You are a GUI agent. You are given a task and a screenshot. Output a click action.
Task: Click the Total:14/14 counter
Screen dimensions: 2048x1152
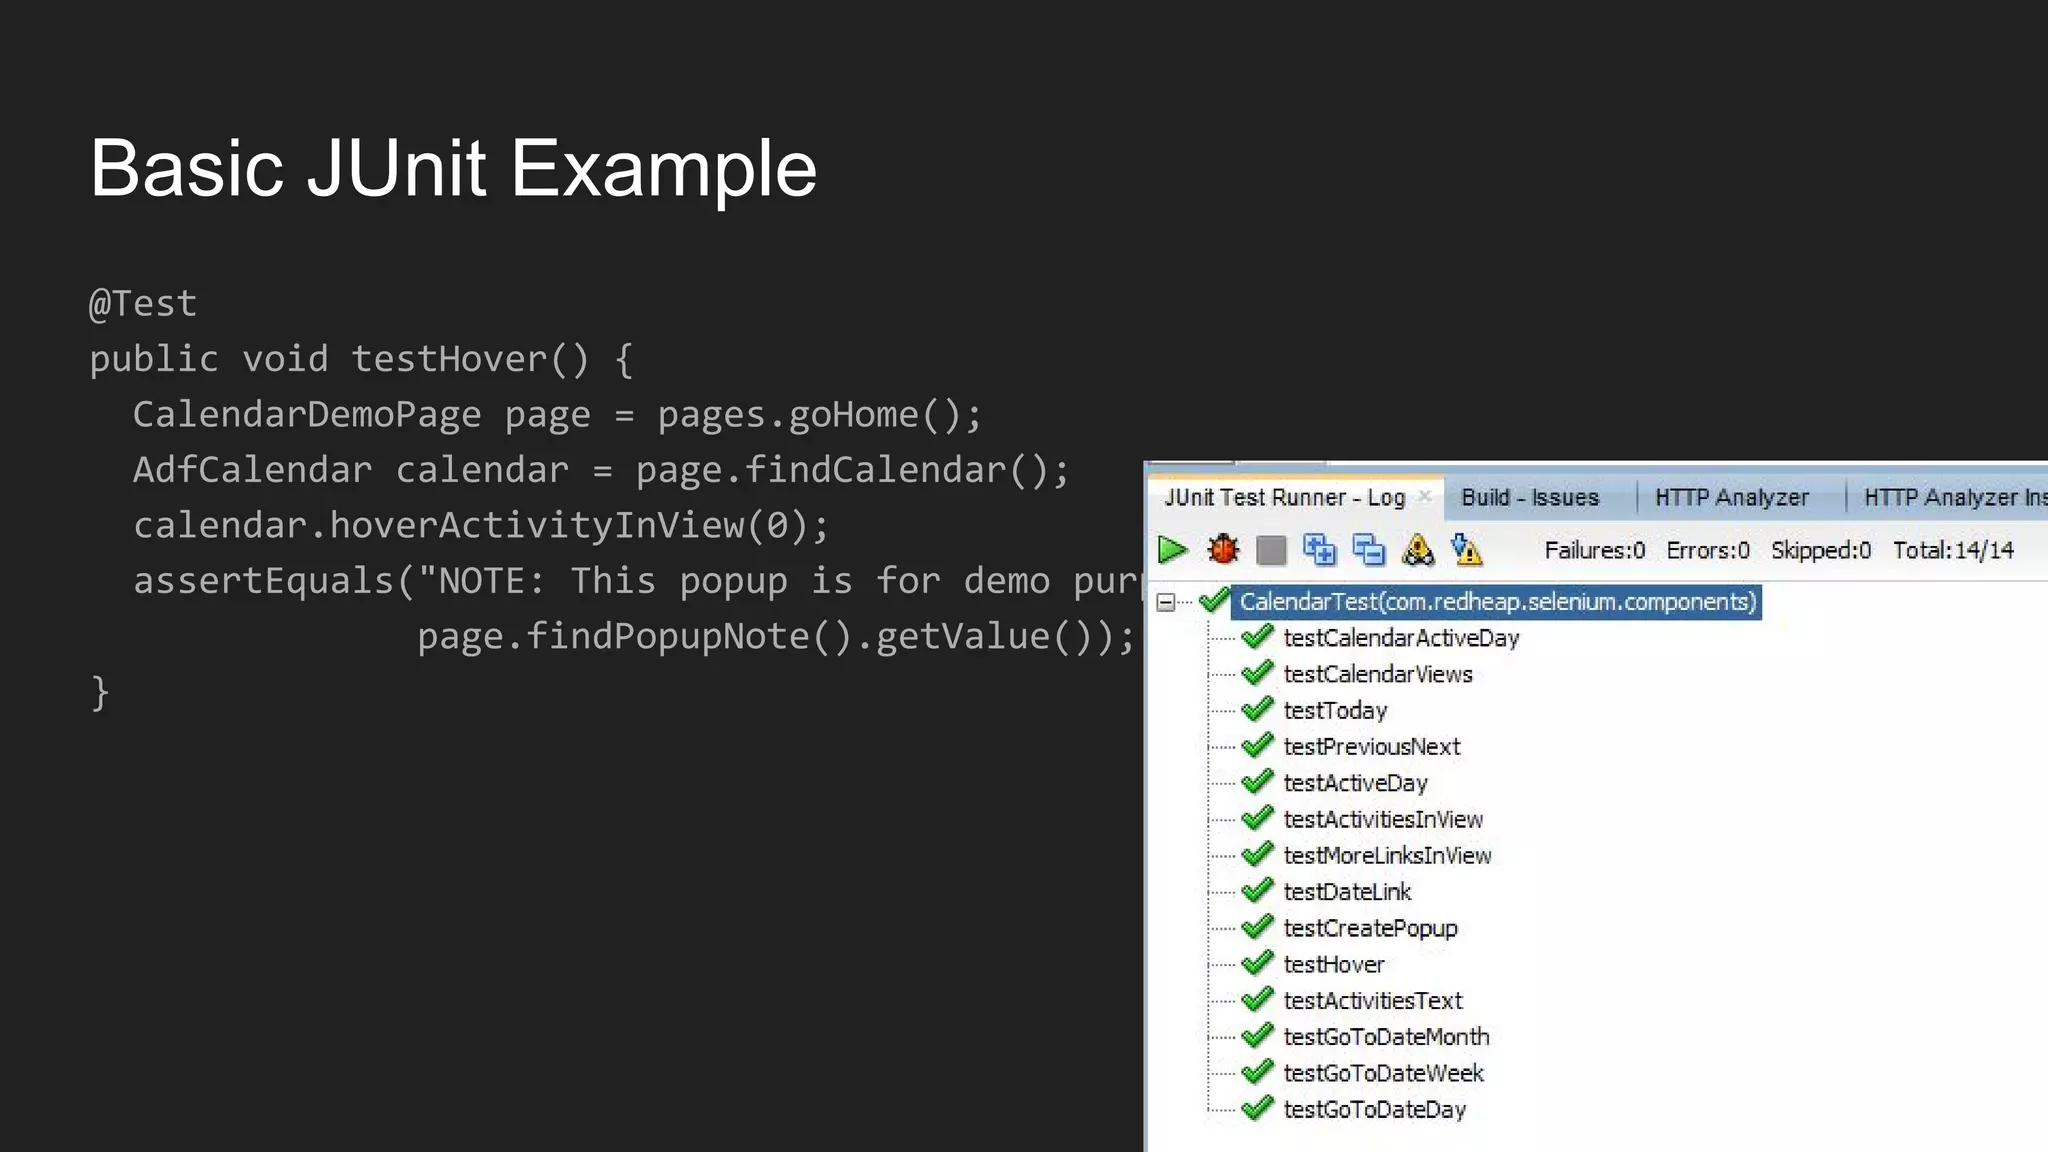pos(1953,550)
